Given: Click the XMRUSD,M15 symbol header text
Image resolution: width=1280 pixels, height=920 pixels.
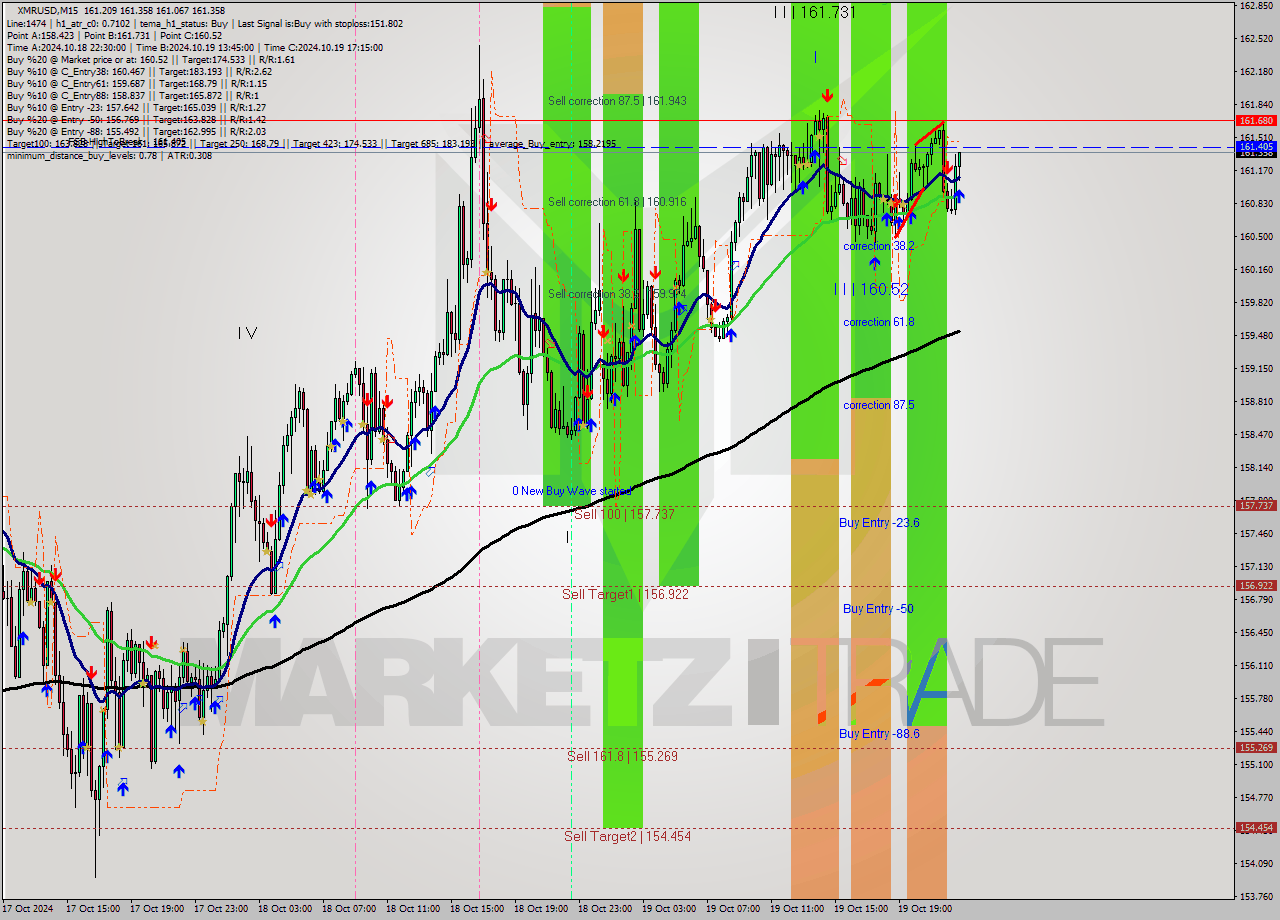Looking at the screenshot, I should point(46,10).
